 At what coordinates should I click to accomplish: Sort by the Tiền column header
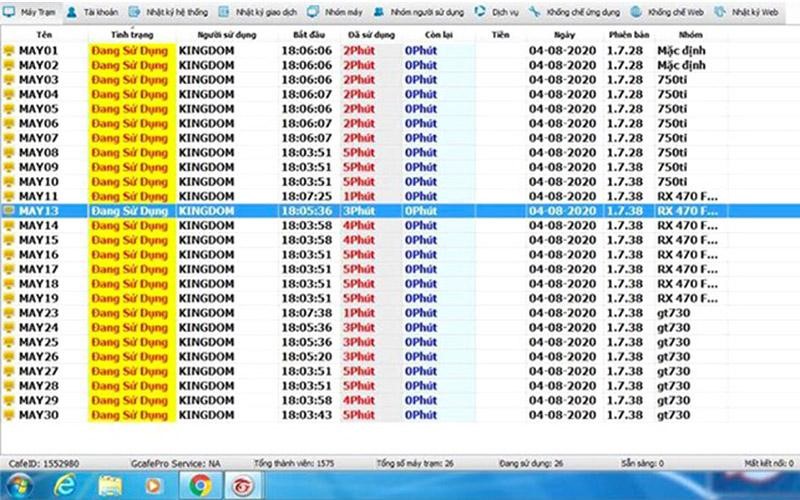pos(501,35)
